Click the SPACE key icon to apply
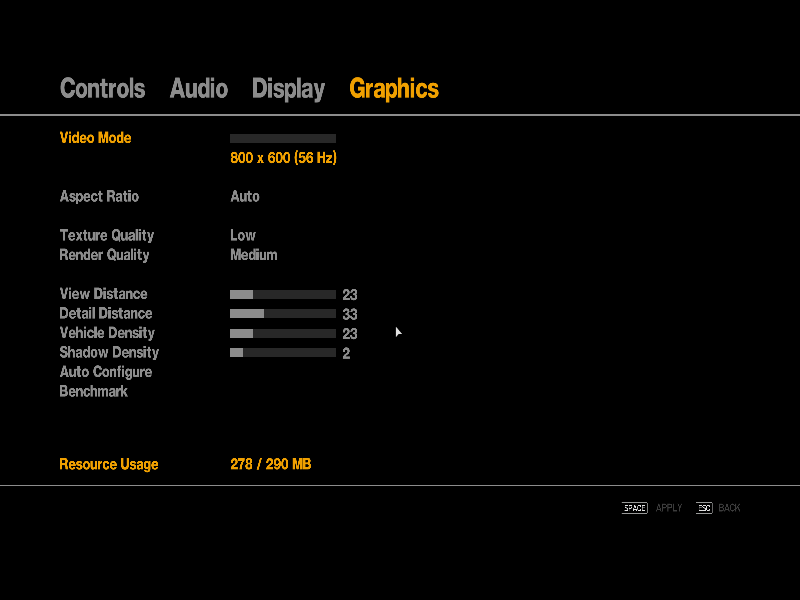800x600 pixels. [x=635, y=508]
